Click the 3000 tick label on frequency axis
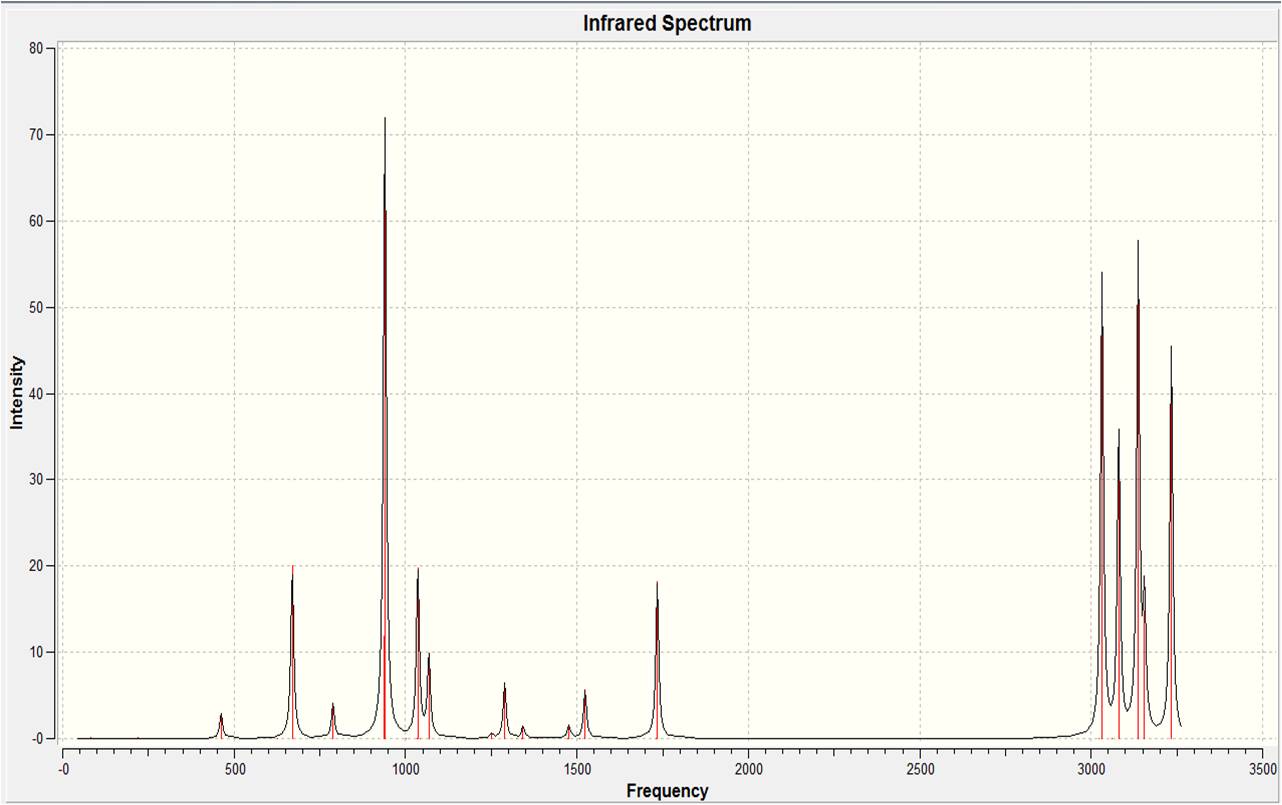This screenshot has height=805, width=1282. click(1092, 768)
